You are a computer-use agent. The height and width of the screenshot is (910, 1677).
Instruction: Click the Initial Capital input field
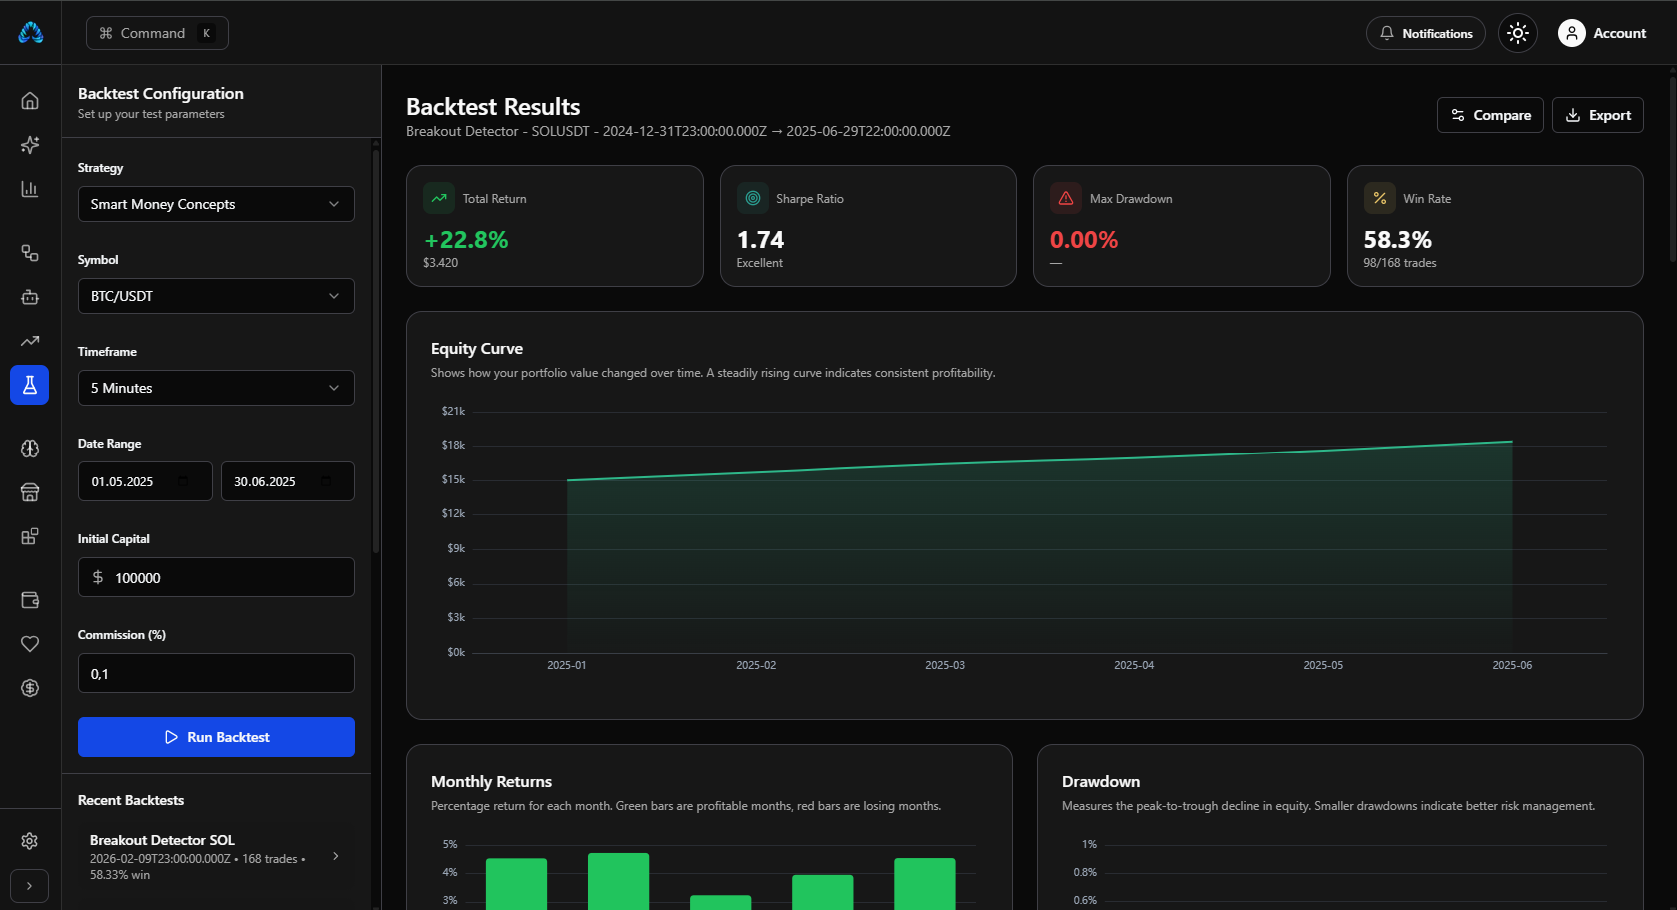[216, 577]
